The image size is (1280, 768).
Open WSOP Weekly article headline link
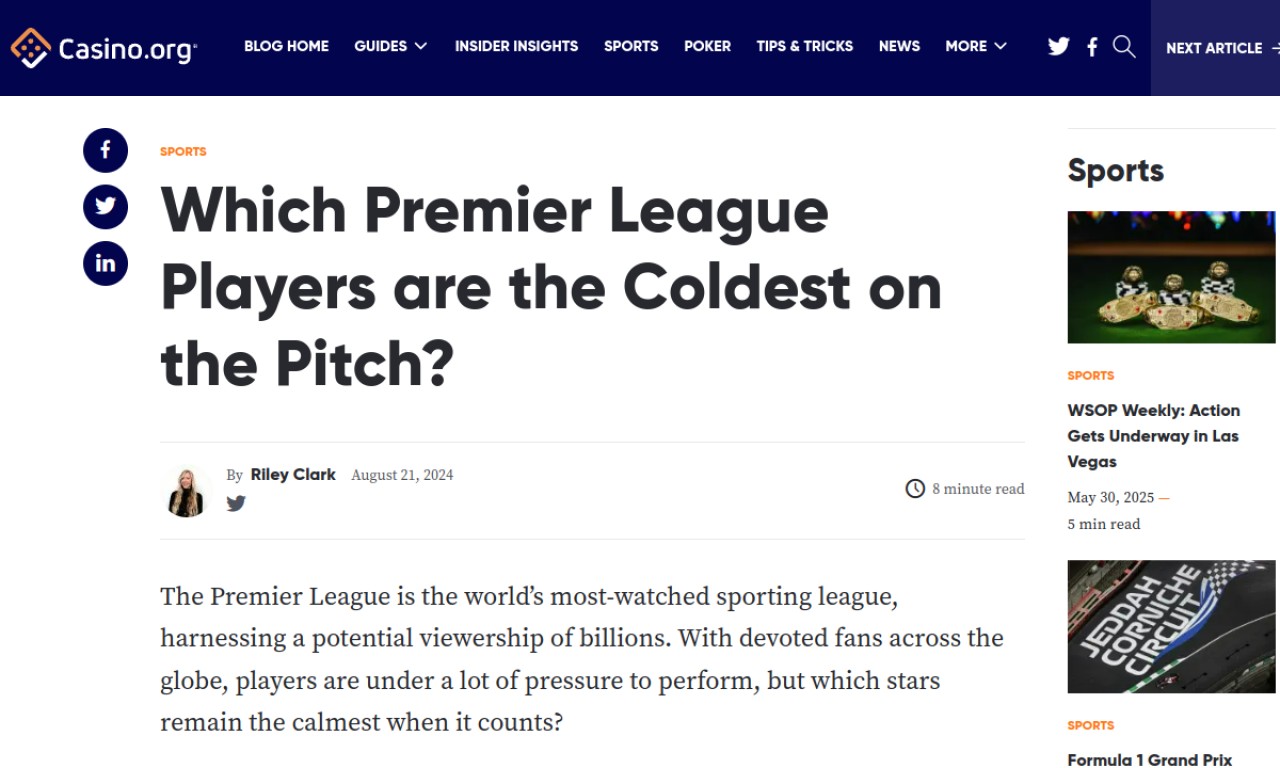[1154, 436]
